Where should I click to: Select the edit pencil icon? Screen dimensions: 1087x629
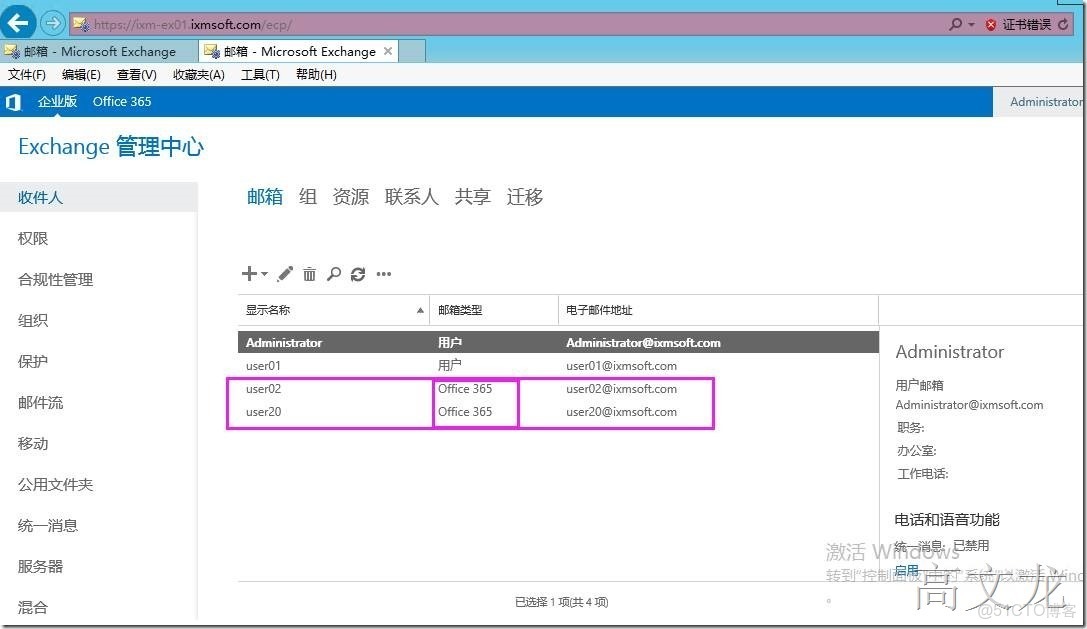coord(284,273)
